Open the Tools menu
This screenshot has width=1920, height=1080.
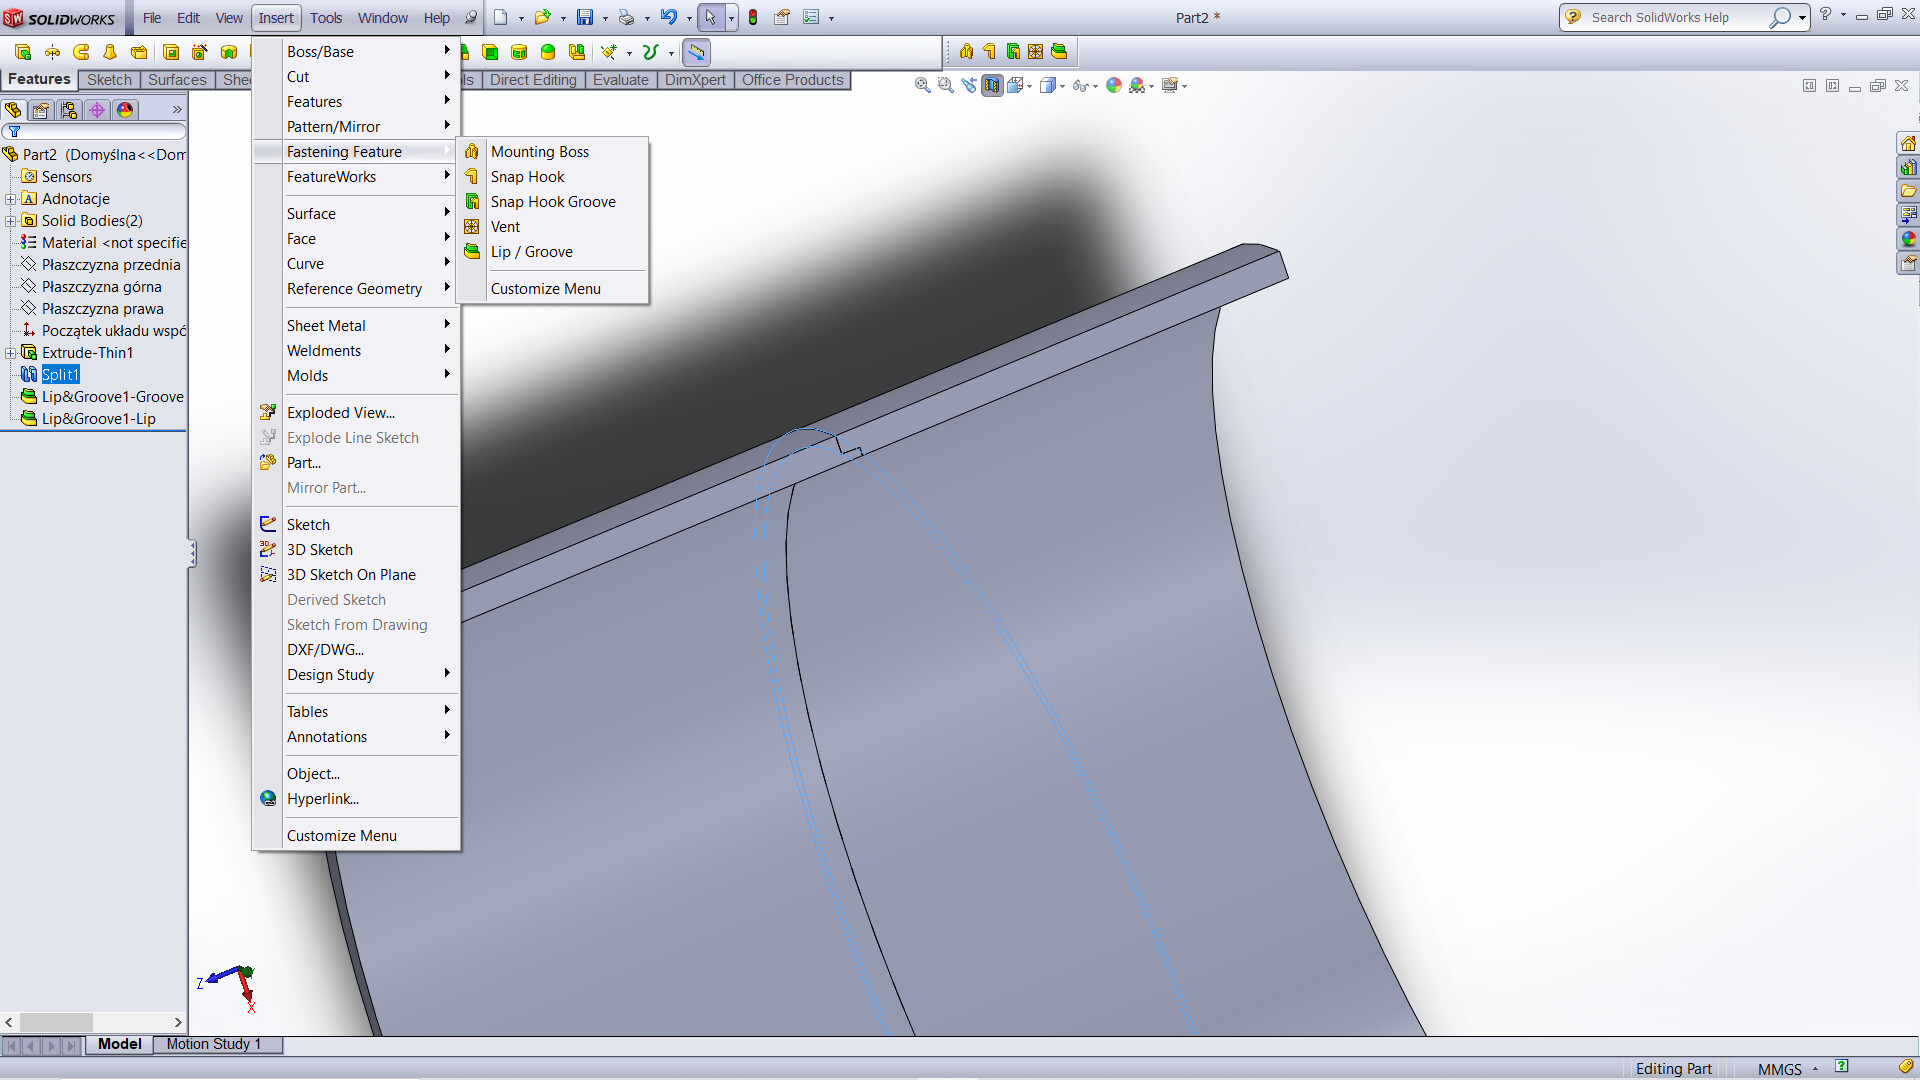click(x=326, y=18)
